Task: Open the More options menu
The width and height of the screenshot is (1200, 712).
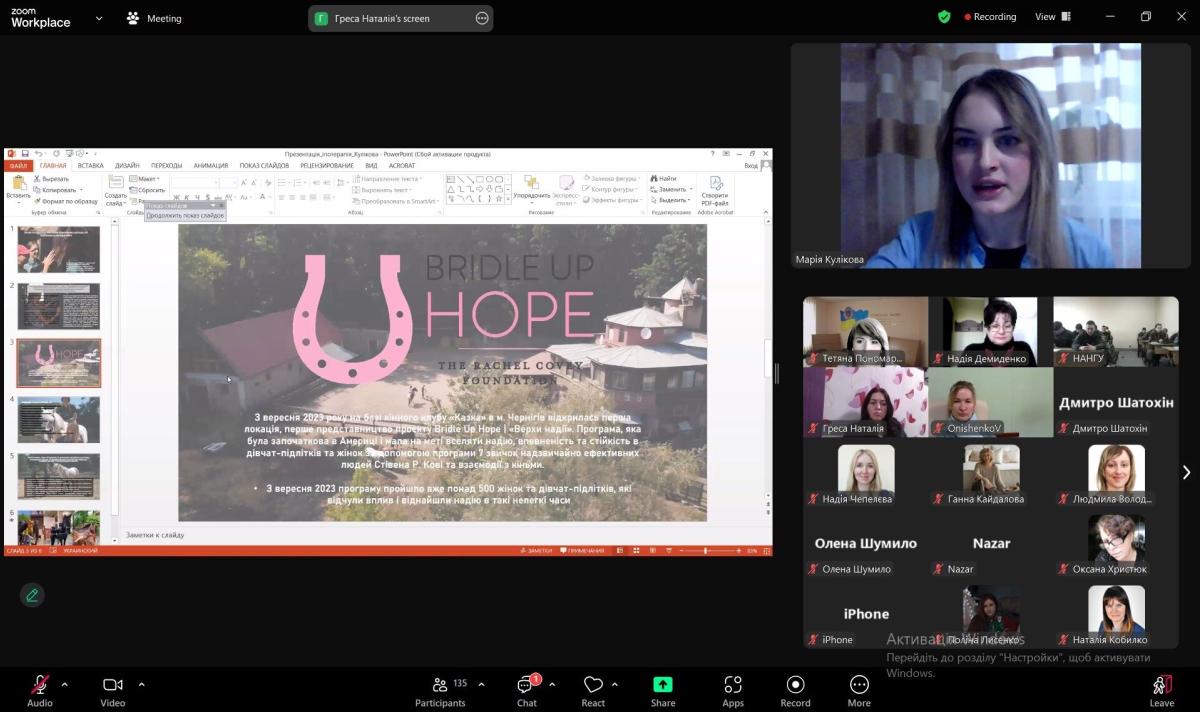Action: pyautogui.click(x=859, y=690)
